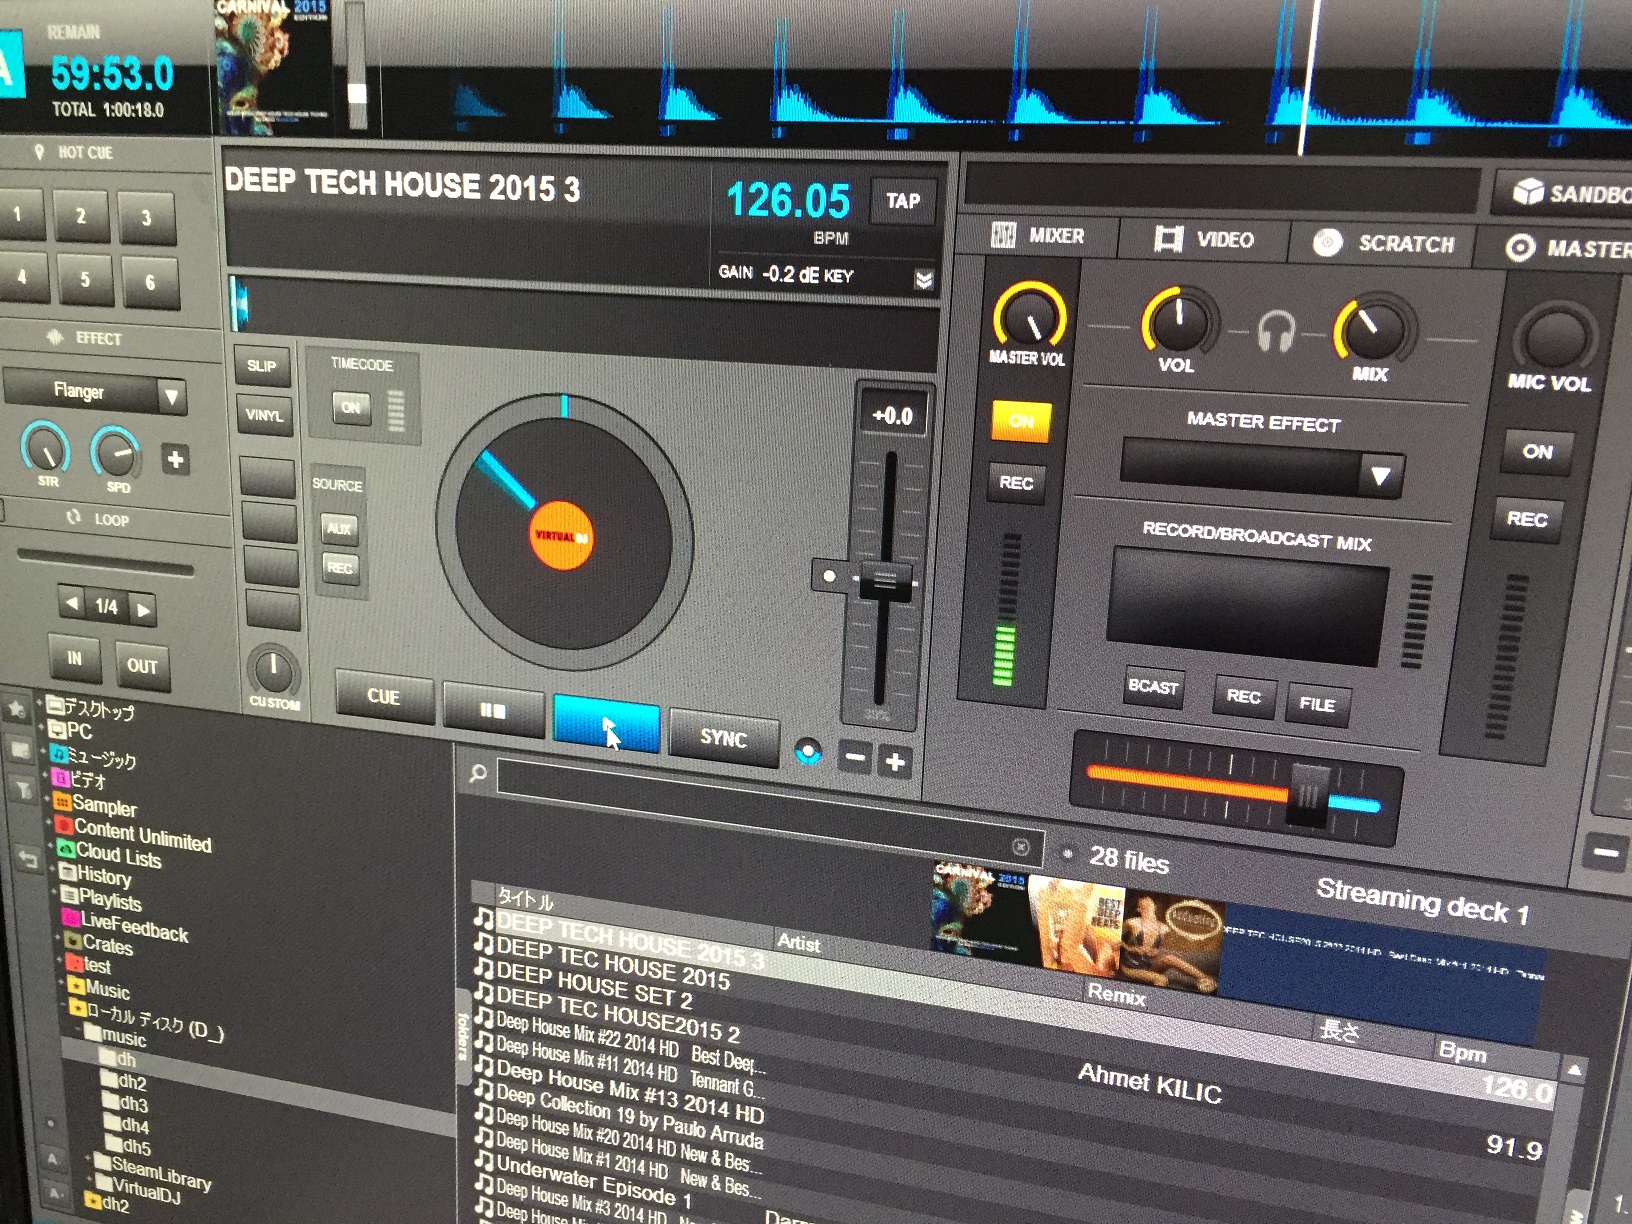
Task: Click the pitch minus button
Action: pyautogui.click(x=856, y=758)
